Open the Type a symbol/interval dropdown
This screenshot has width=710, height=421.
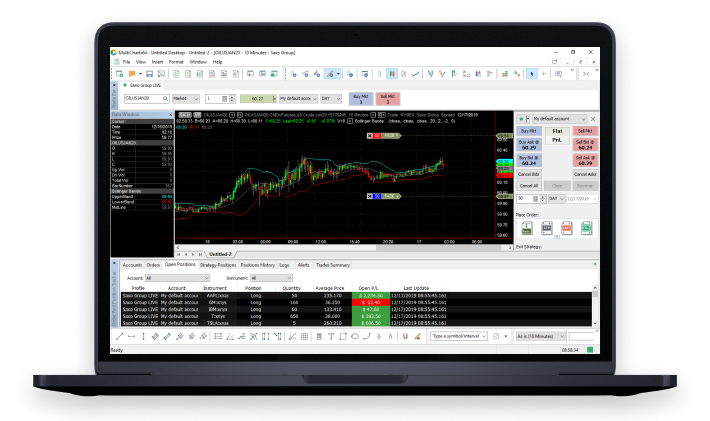(459, 336)
